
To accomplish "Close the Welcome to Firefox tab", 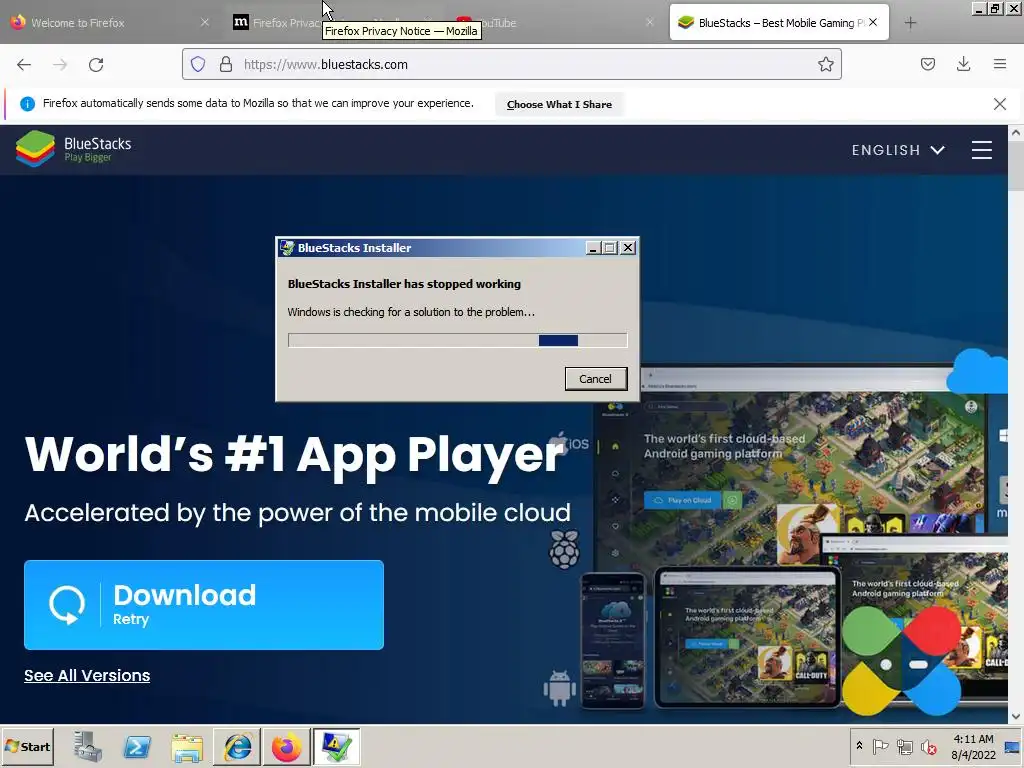I will point(204,22).
